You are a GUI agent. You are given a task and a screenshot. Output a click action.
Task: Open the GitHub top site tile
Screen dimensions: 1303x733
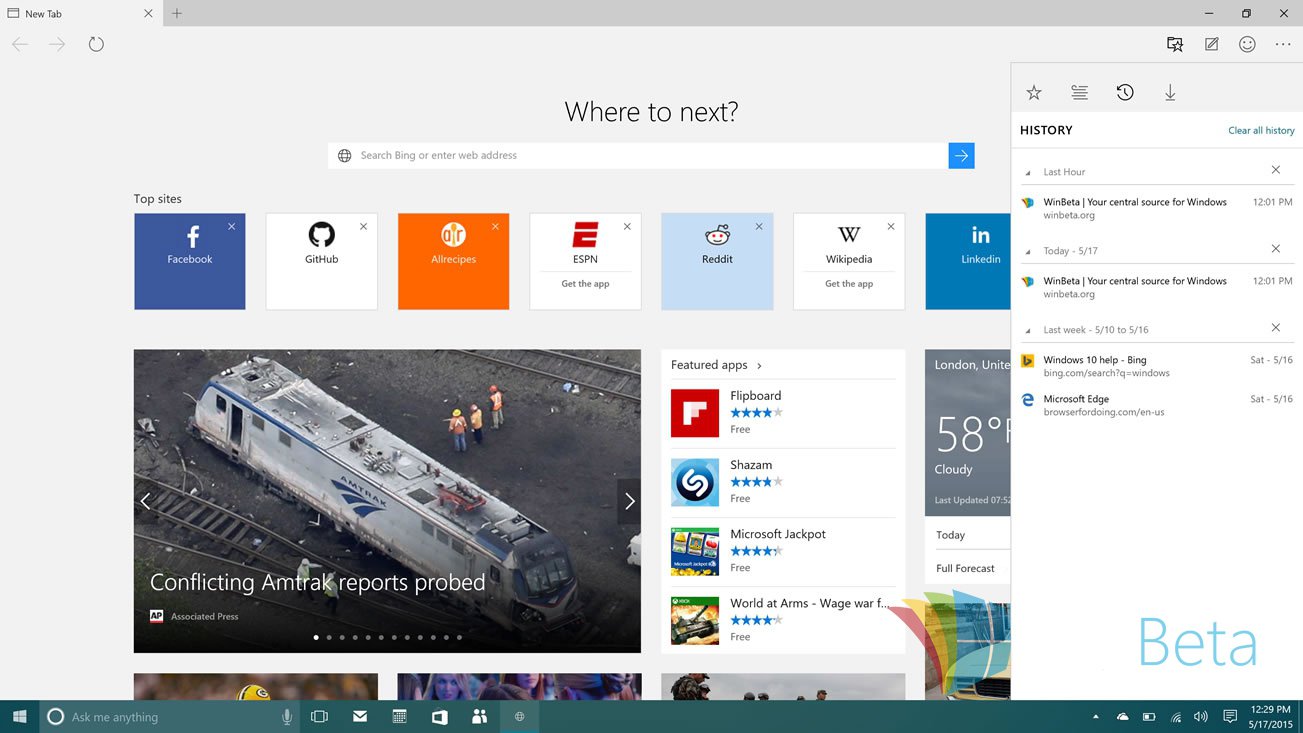[322, 261]
